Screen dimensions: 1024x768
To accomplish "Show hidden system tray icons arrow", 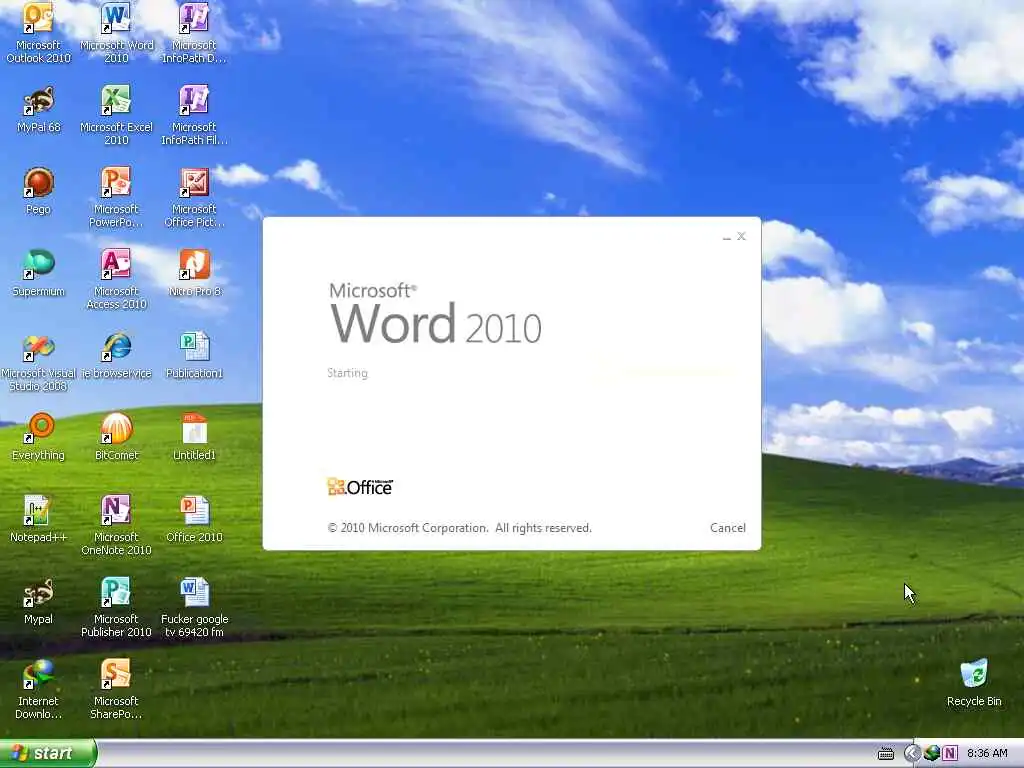I will pos(912,754).
